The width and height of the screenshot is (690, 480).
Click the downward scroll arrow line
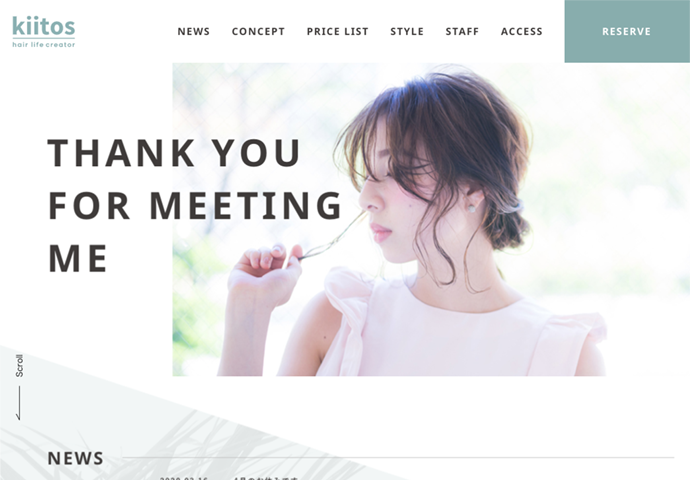point(18,403)
